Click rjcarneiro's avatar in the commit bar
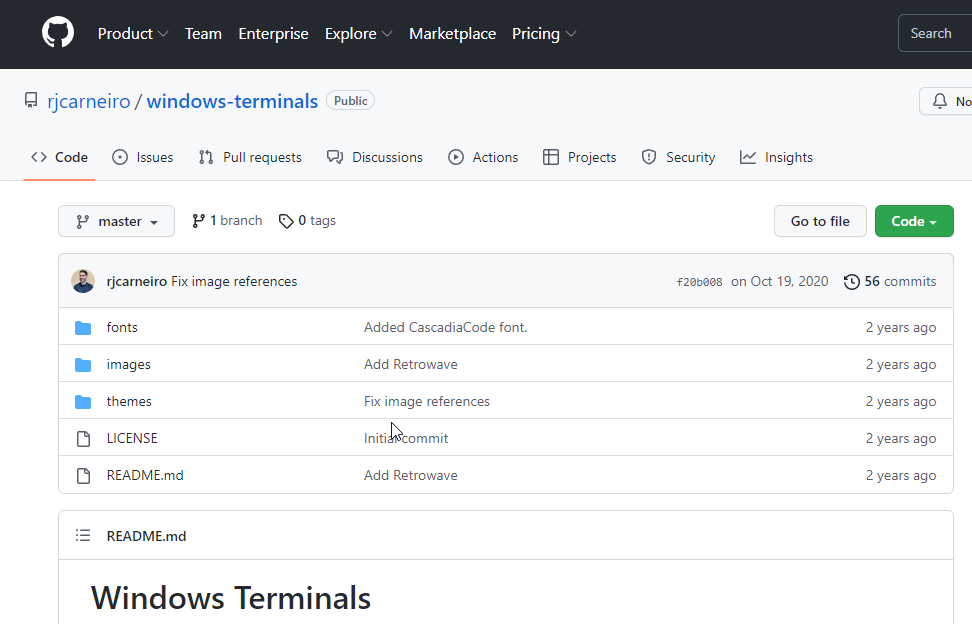Image resolution: width=972 pixels, height=624 pixels. (83, 281)
